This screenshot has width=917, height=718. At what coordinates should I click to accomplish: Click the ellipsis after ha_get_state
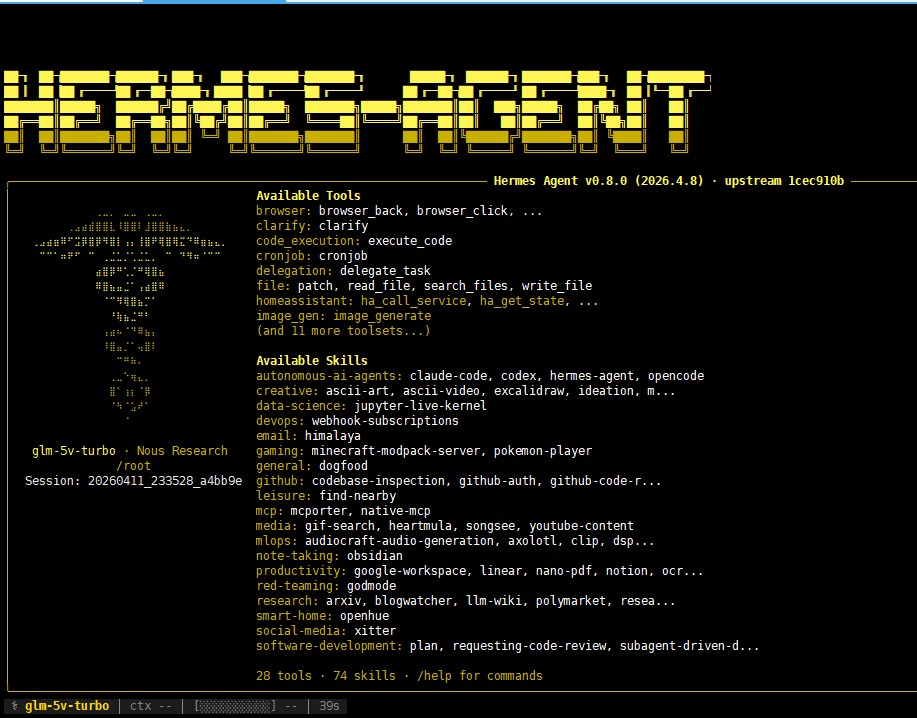tap(588, 301)
